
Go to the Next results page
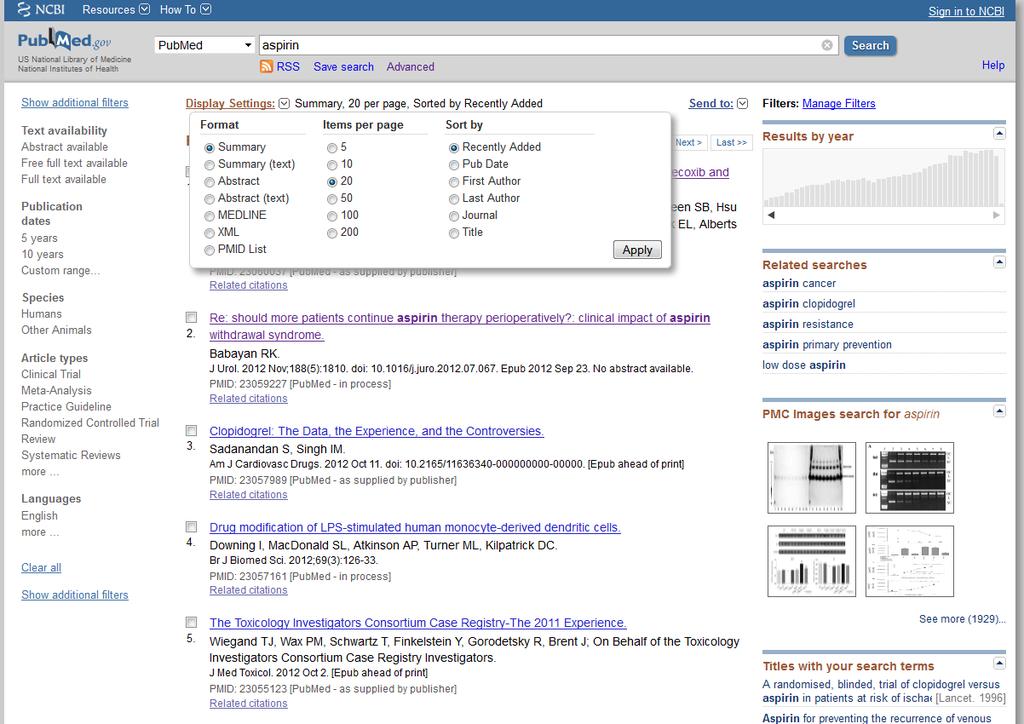tap(688, 142)
